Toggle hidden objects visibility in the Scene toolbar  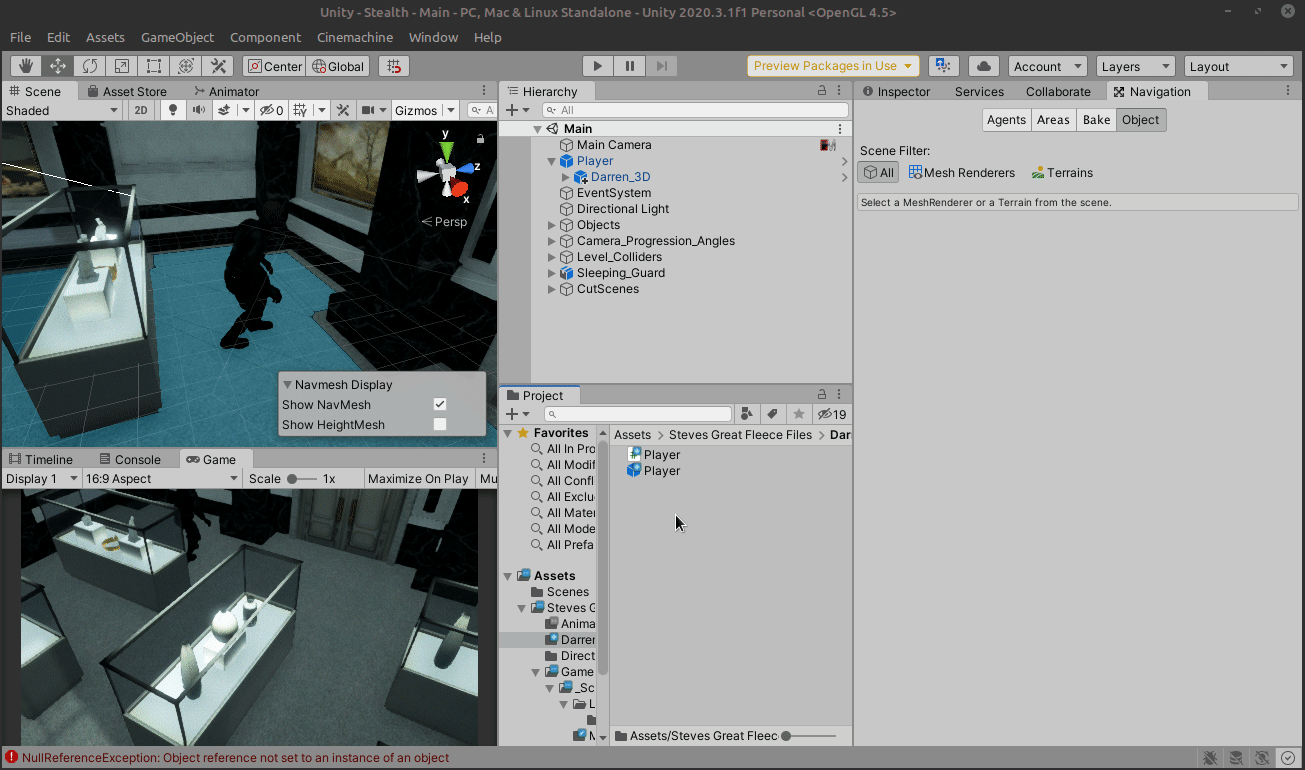[x=271, y=110]
